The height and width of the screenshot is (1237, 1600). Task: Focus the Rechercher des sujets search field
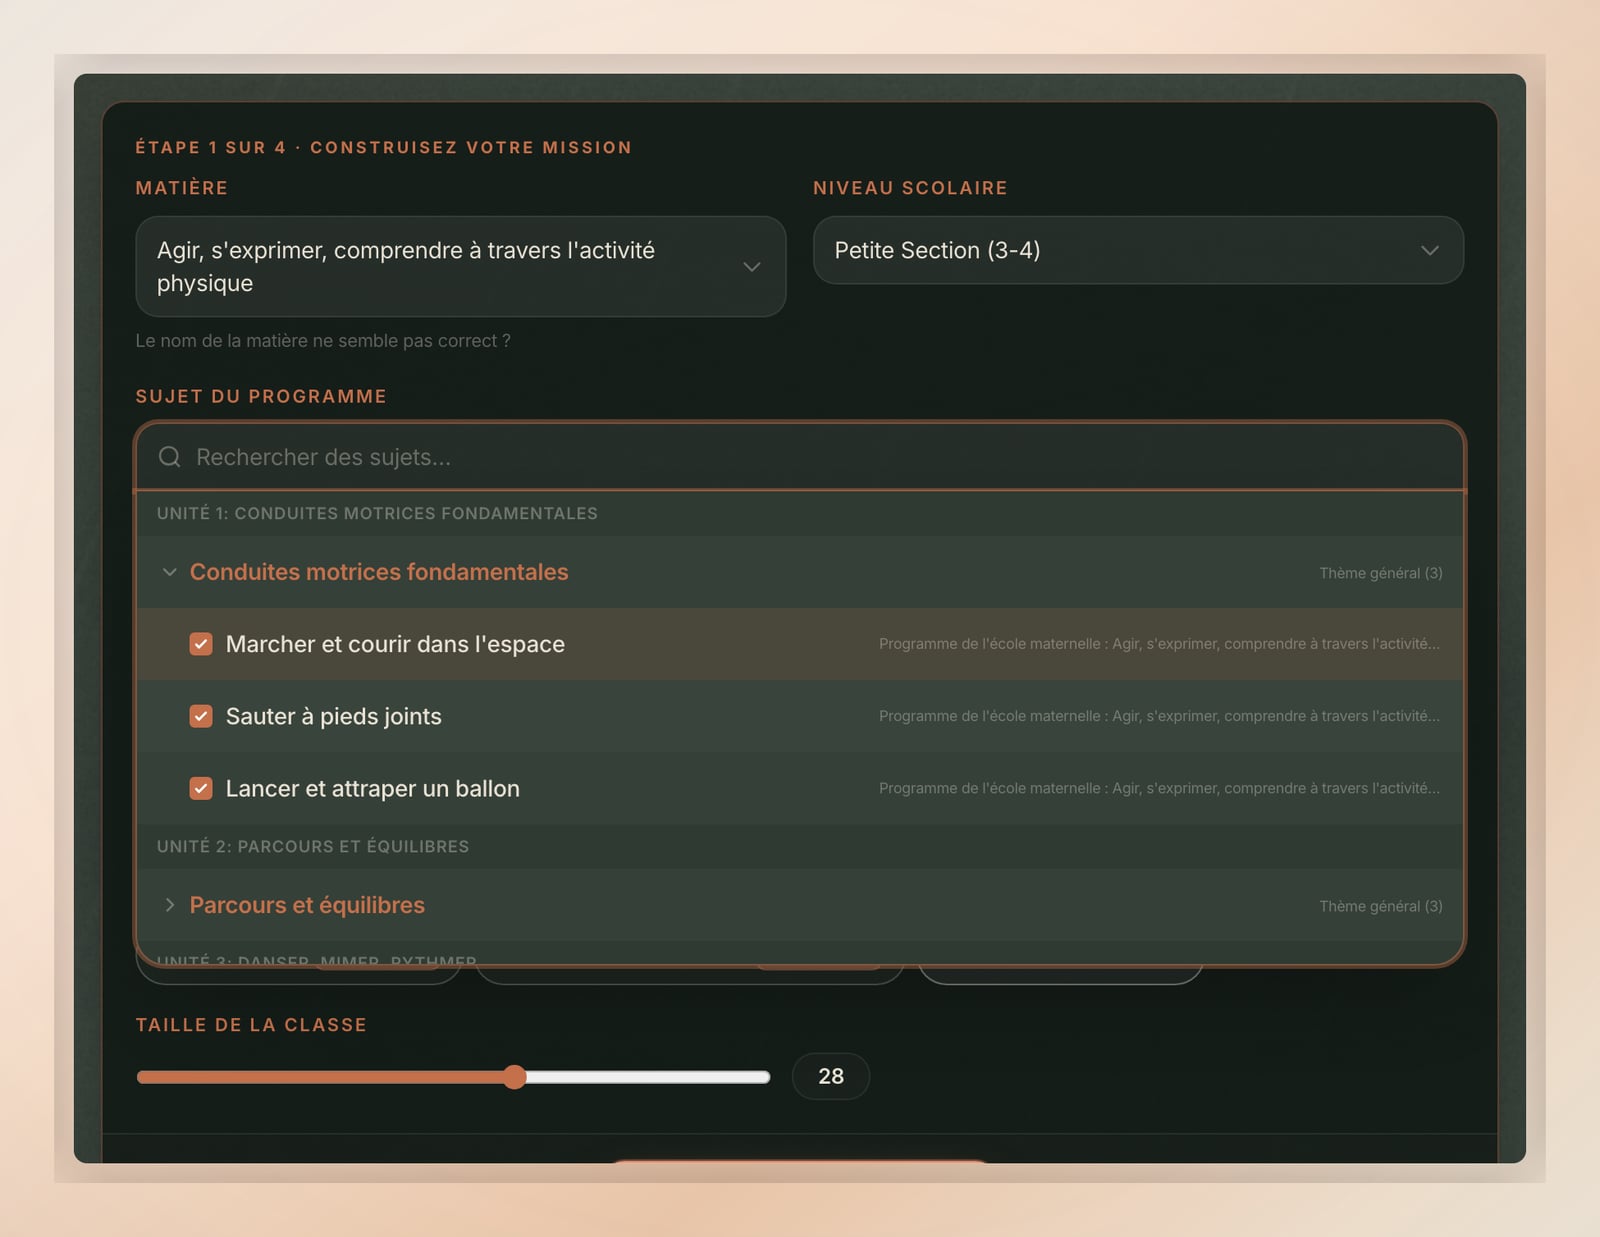[800, 457]
